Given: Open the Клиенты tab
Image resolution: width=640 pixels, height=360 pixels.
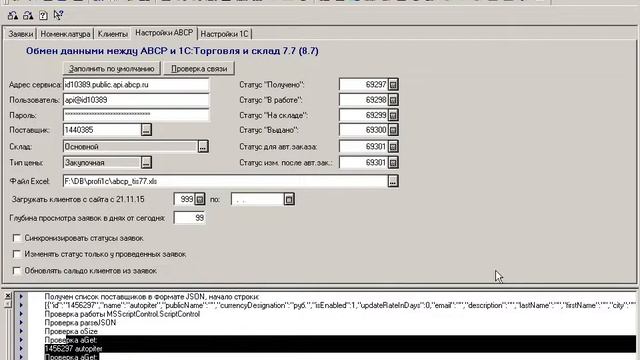Looking at the screenshot, I should [113, 34].
